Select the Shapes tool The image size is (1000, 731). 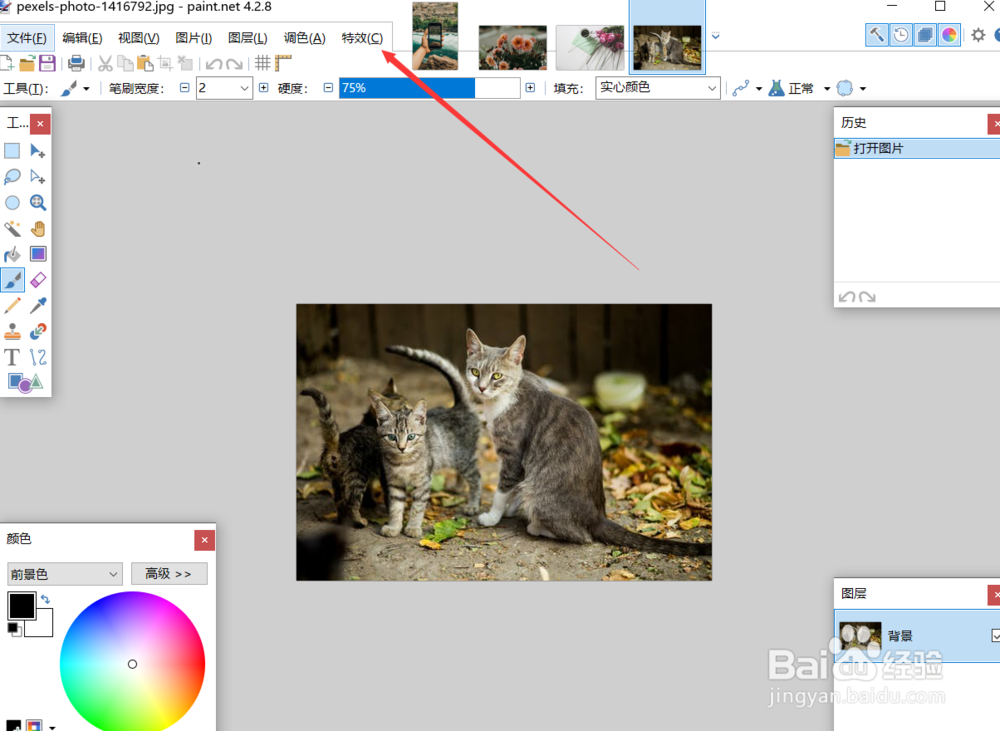point(24,383)
